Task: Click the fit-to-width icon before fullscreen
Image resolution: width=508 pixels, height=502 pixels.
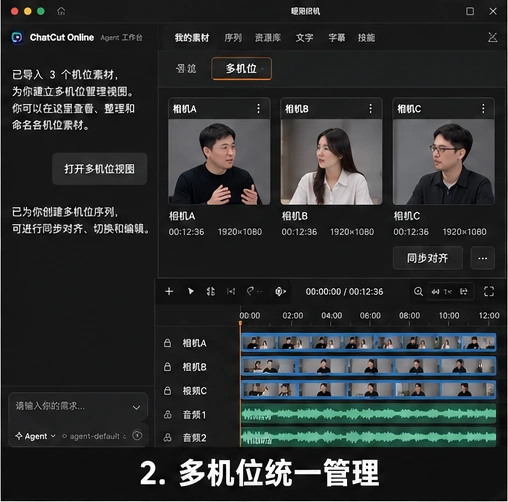Action: pos(464,292)
